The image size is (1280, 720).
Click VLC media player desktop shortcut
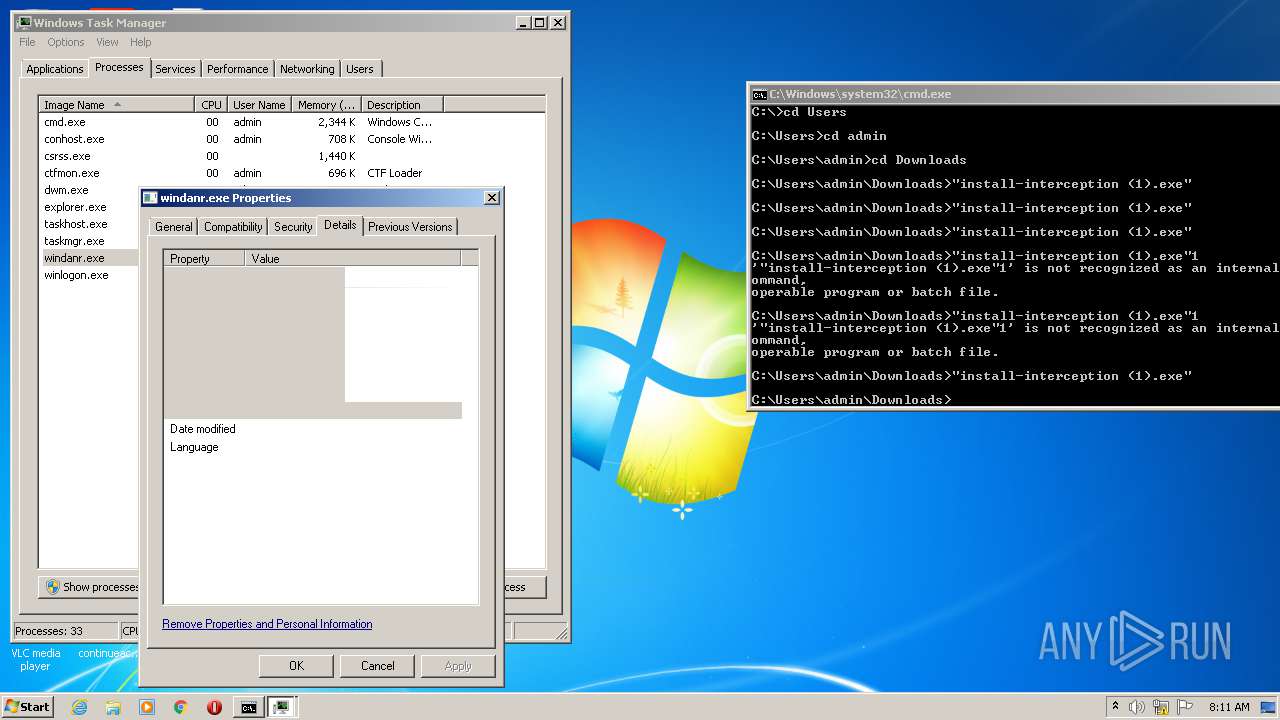pos(35,659)
